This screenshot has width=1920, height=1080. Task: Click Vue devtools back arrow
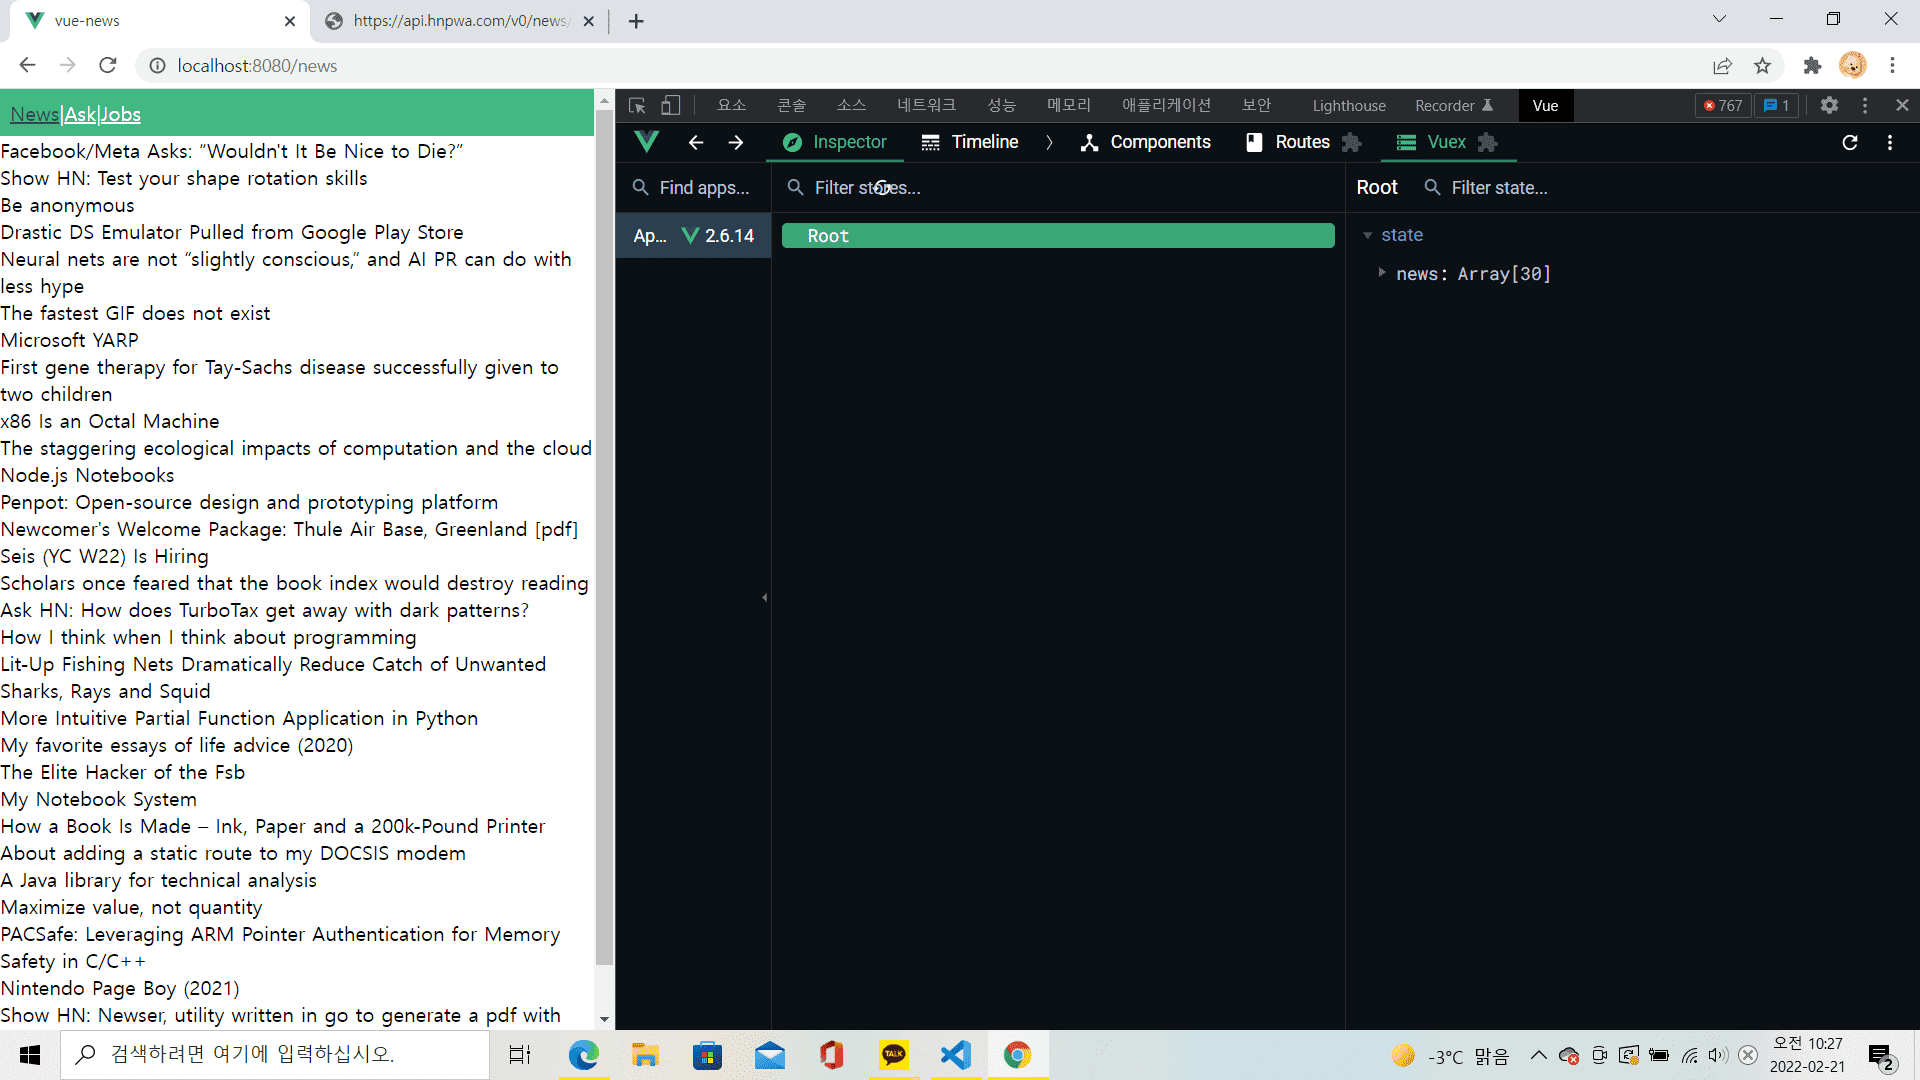(696, 142)
